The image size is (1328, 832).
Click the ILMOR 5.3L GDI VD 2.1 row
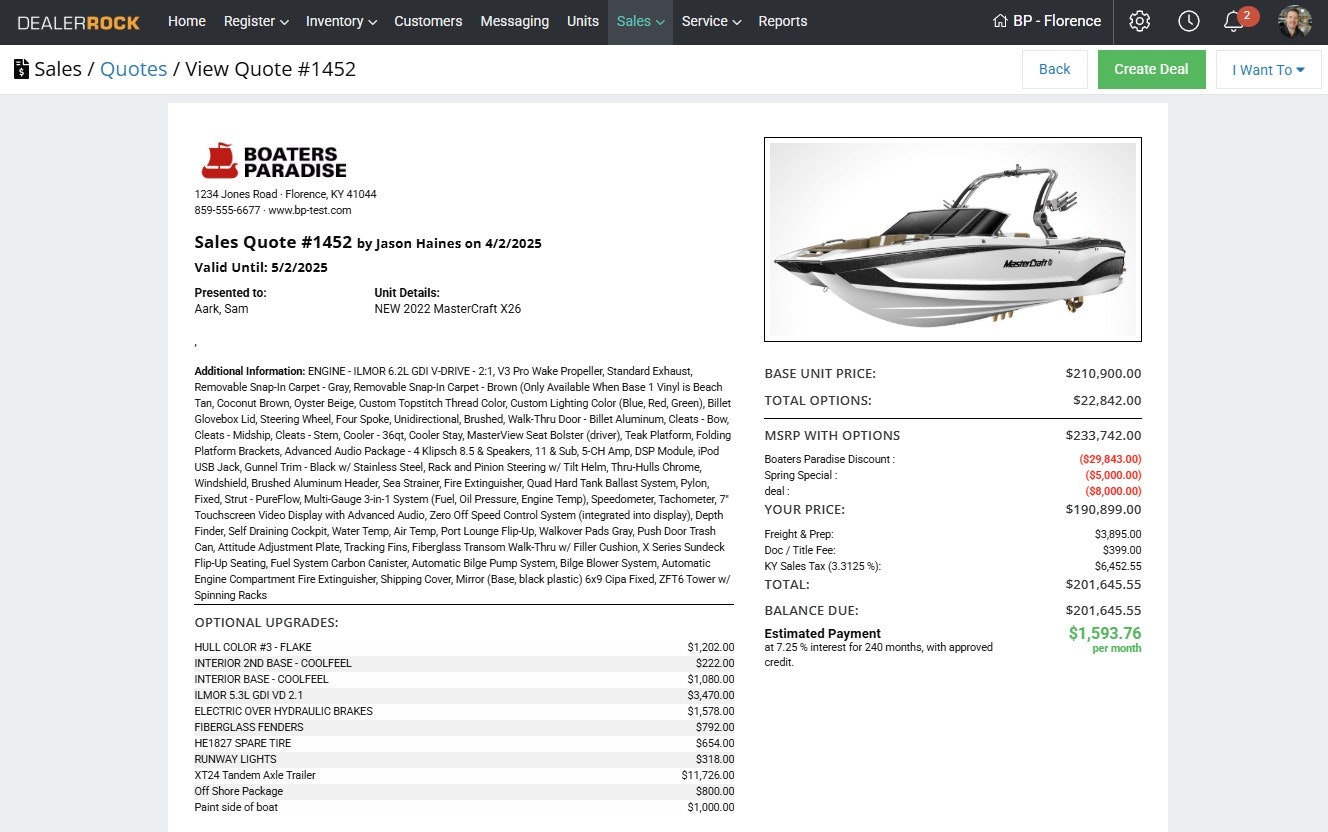point(464,695)
